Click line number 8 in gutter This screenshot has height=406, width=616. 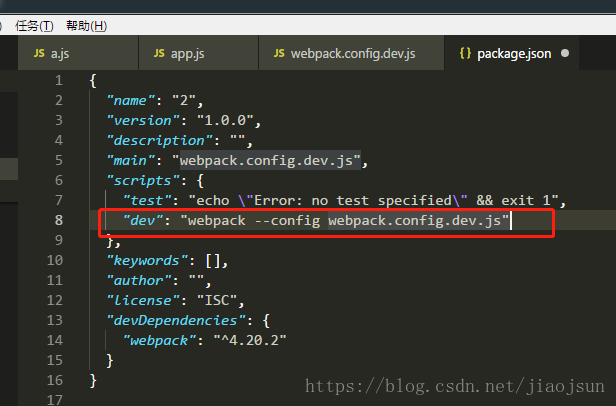59,220
